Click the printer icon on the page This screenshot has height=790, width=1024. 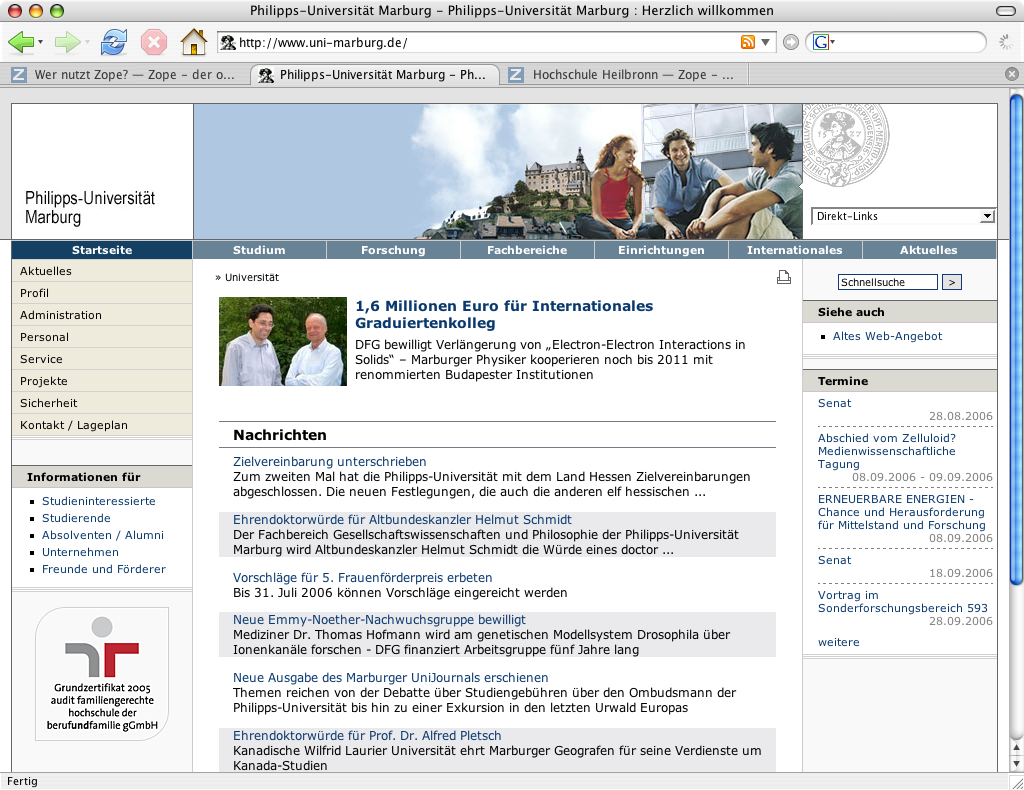(x=784, y=277)
